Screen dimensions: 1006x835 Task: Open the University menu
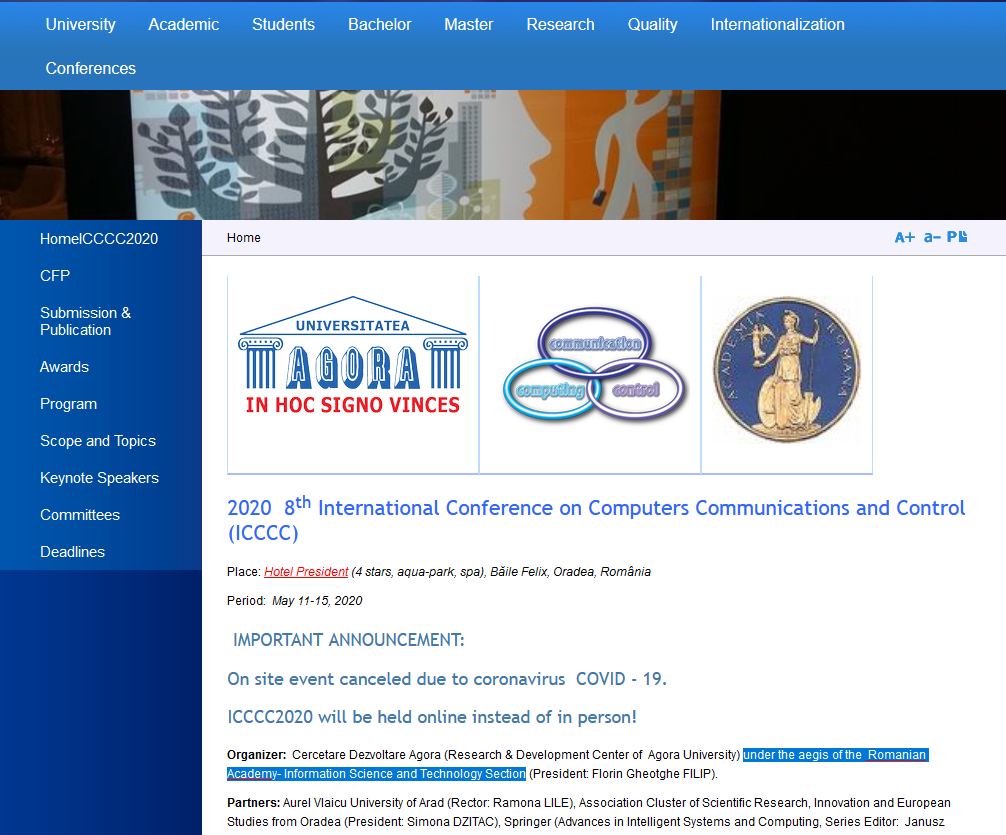pyautogui.click(x=81, y=24)
